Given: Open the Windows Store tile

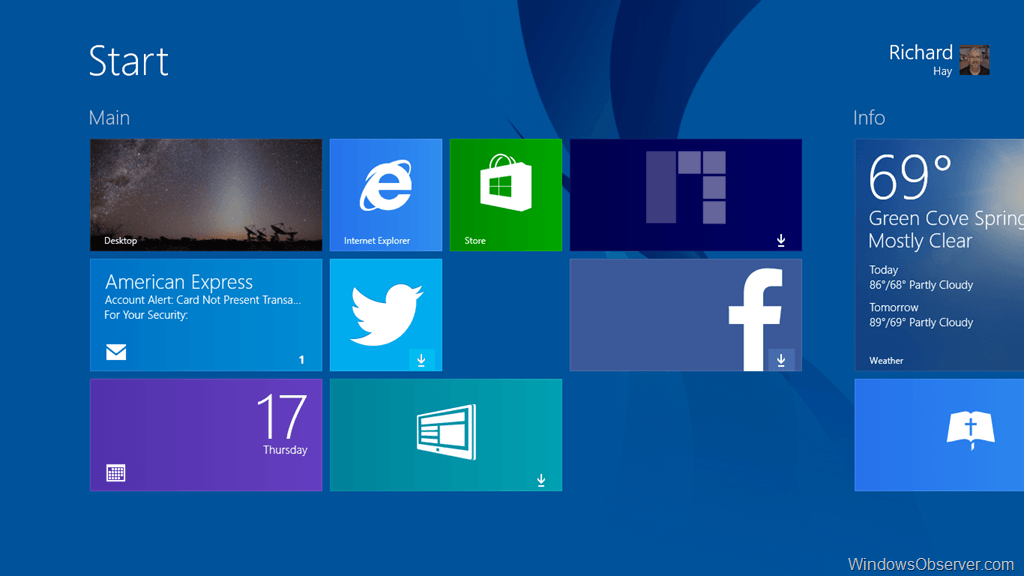Looking at the screenshot, I should [x=505, y=195].
